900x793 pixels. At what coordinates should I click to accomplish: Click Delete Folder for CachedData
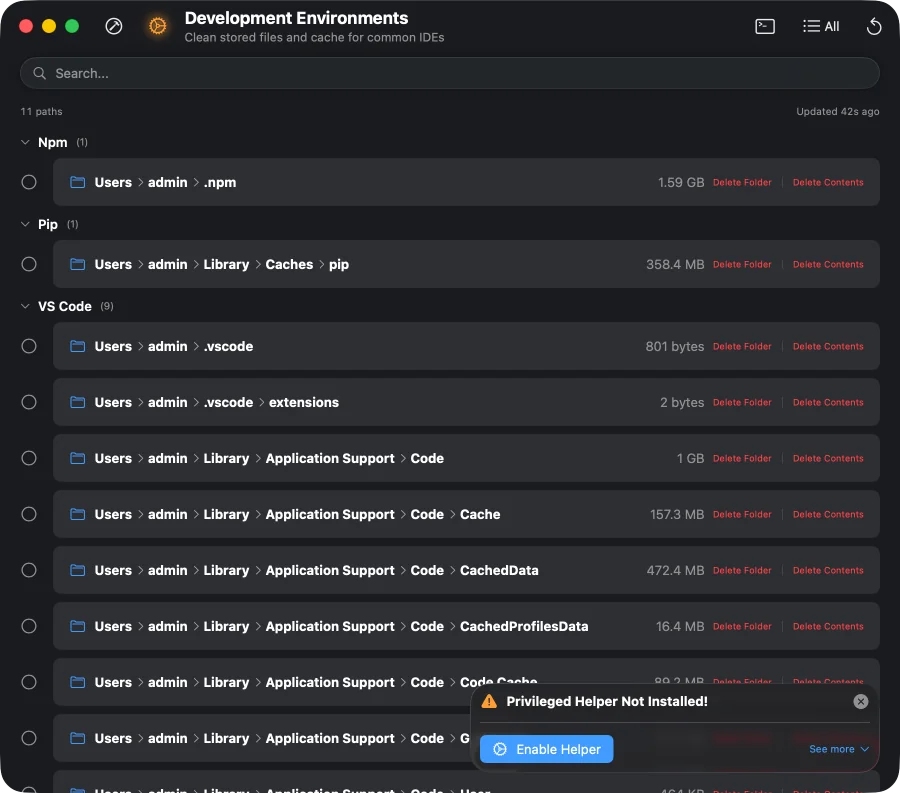tap(742, 570)
